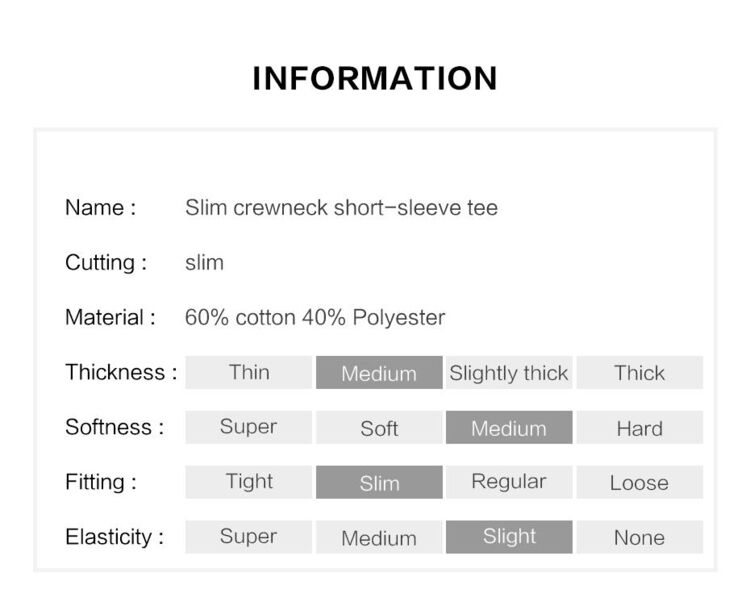Viewport: 750px width, 602px height.
Task: Choose the Loose fitting option
Action: [640, 482]
